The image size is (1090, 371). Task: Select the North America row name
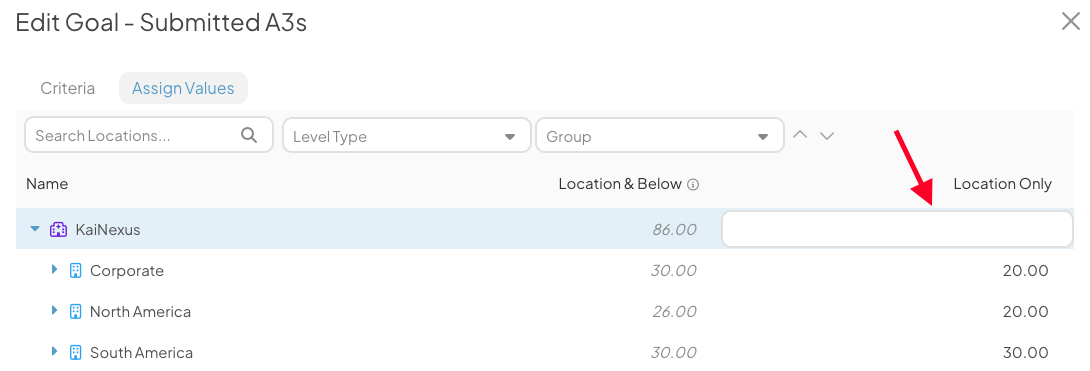click(x=140, y=311)
